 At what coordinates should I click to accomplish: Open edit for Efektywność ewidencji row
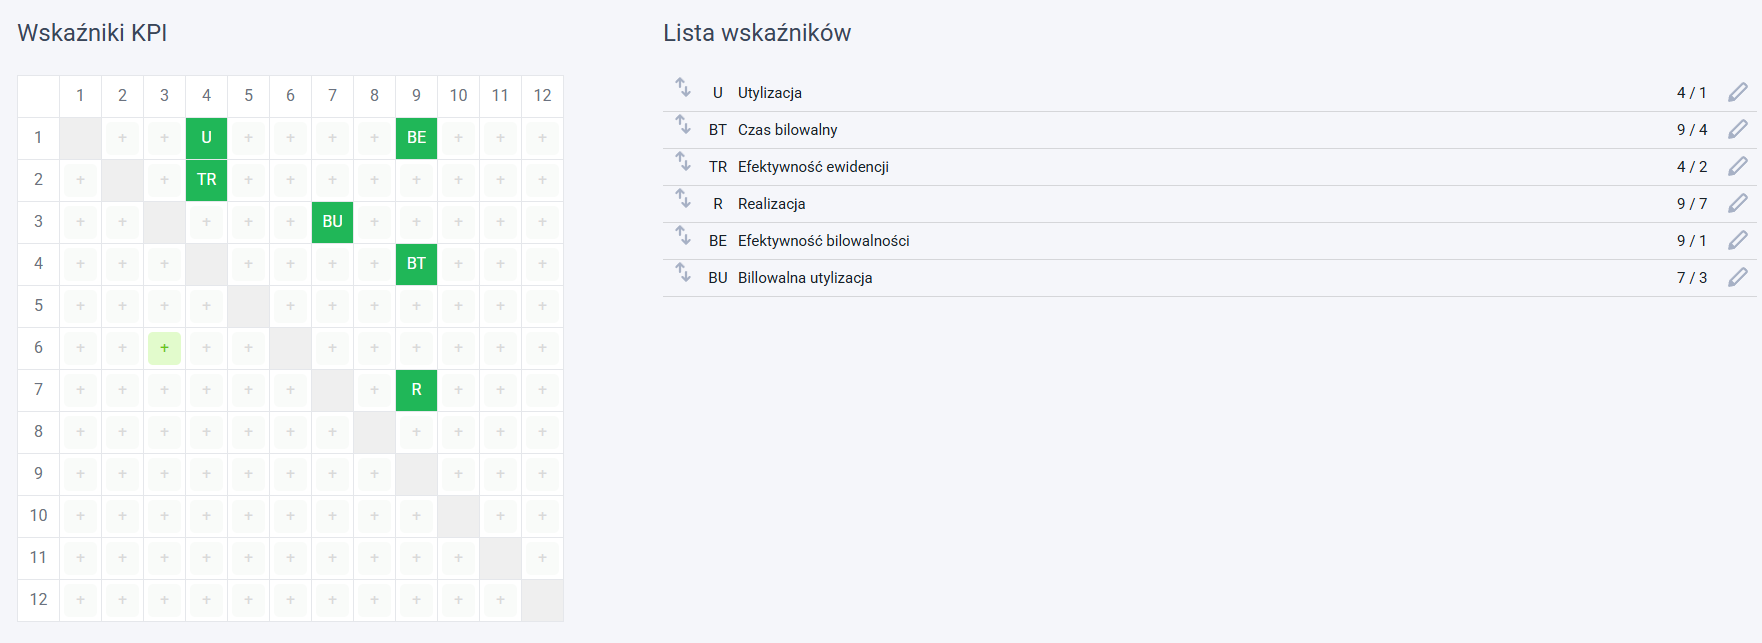point(1738,166)
